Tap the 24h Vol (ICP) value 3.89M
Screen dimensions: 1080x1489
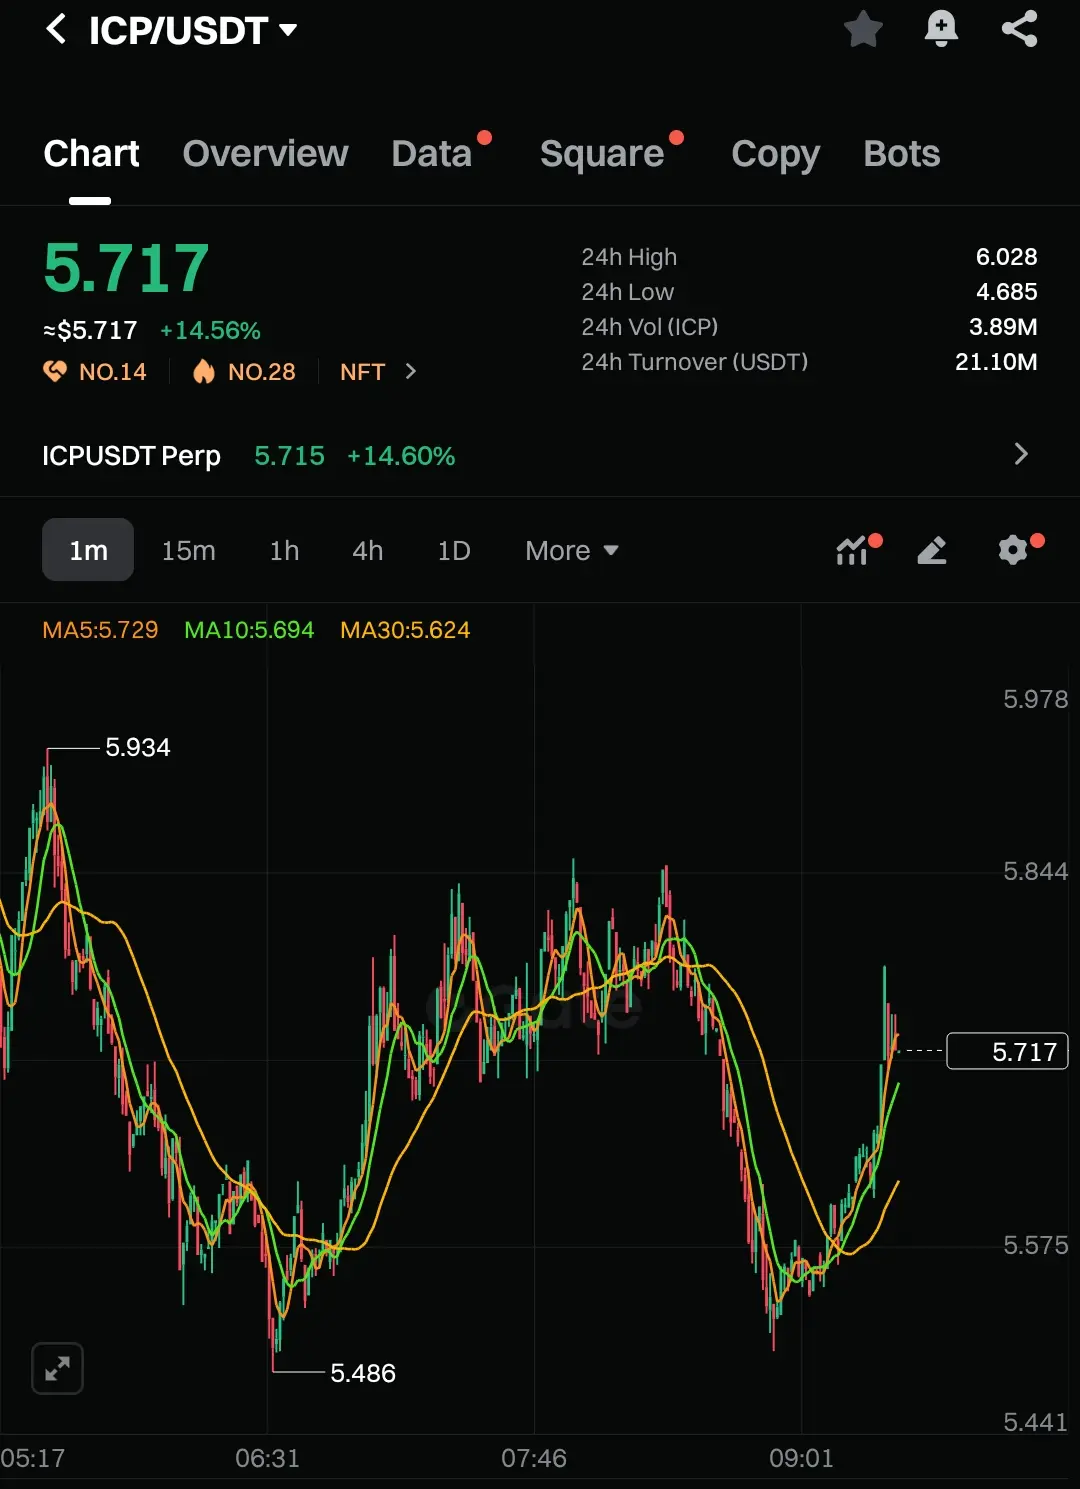click(x=1003, y=327)
